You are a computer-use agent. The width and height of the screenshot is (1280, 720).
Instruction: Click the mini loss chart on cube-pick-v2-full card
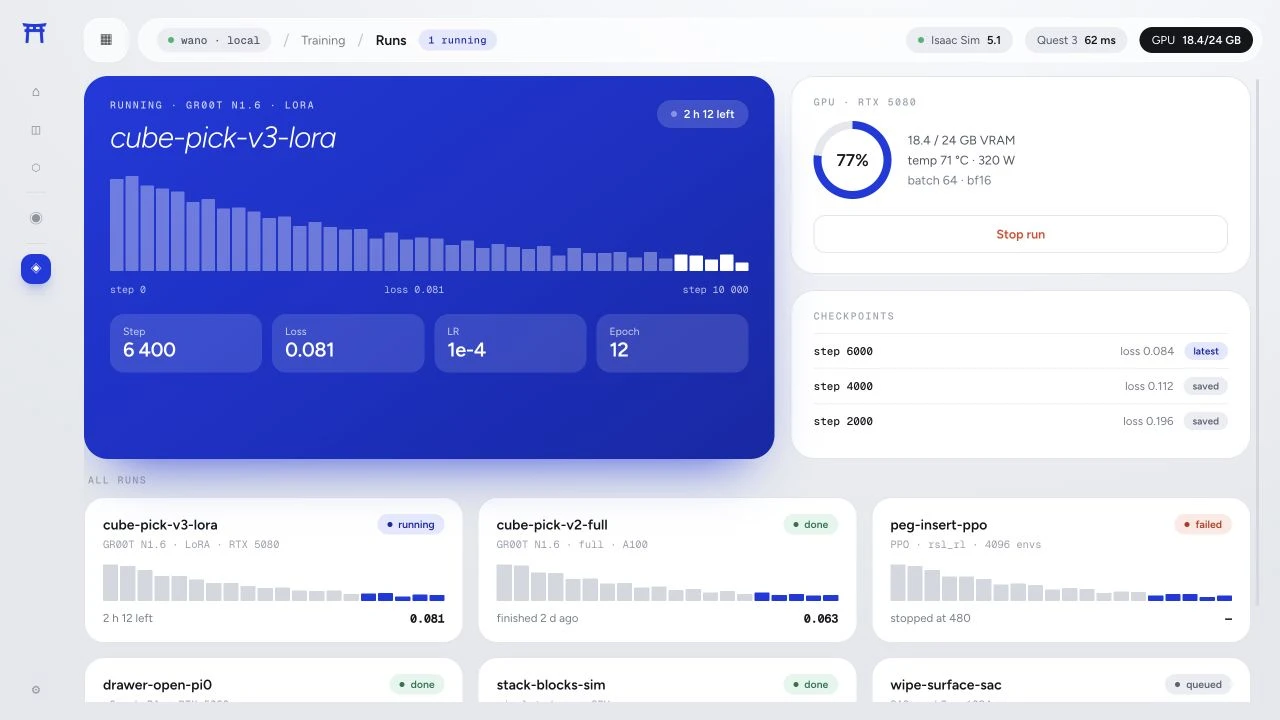pos(668,582)
